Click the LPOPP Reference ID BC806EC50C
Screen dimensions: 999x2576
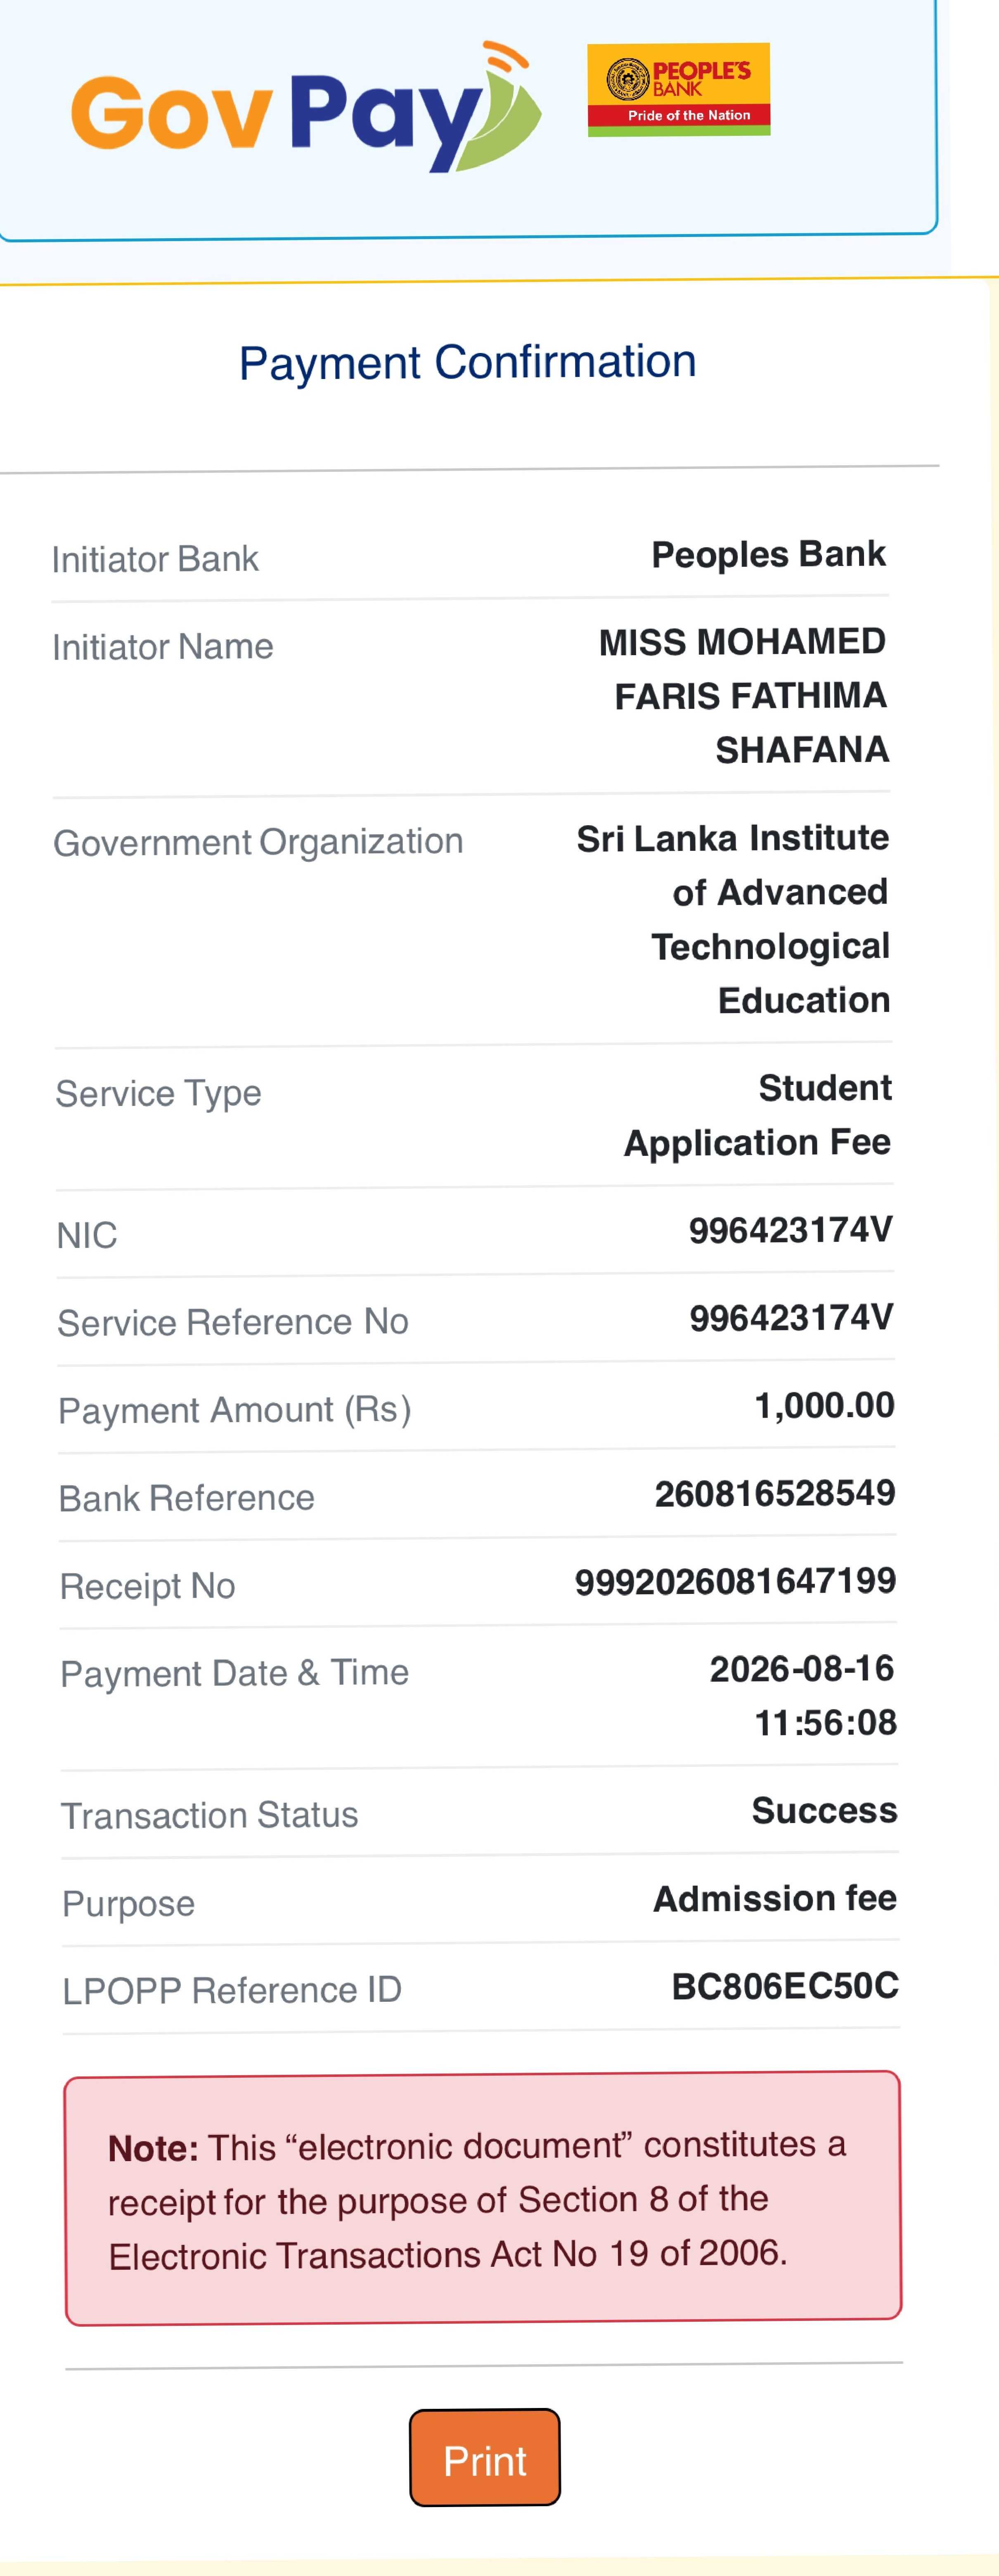click(x=785, y=1986)
